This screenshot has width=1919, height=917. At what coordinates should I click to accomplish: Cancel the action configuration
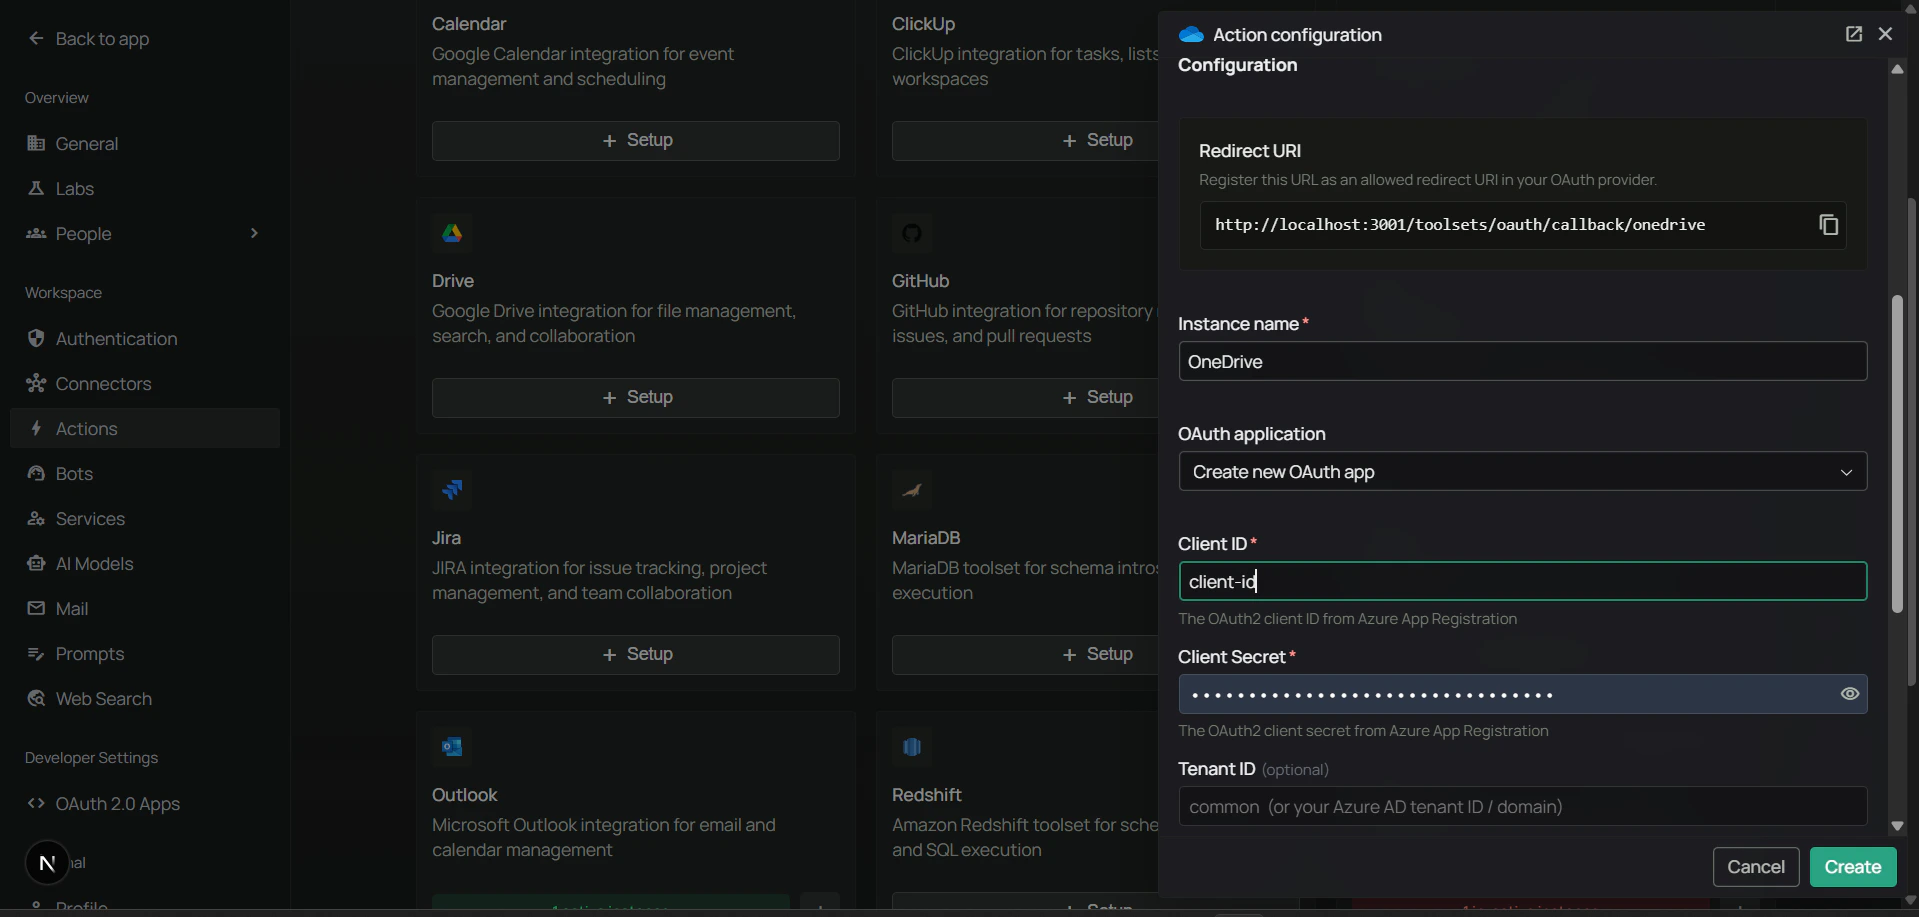[1756, 867]
